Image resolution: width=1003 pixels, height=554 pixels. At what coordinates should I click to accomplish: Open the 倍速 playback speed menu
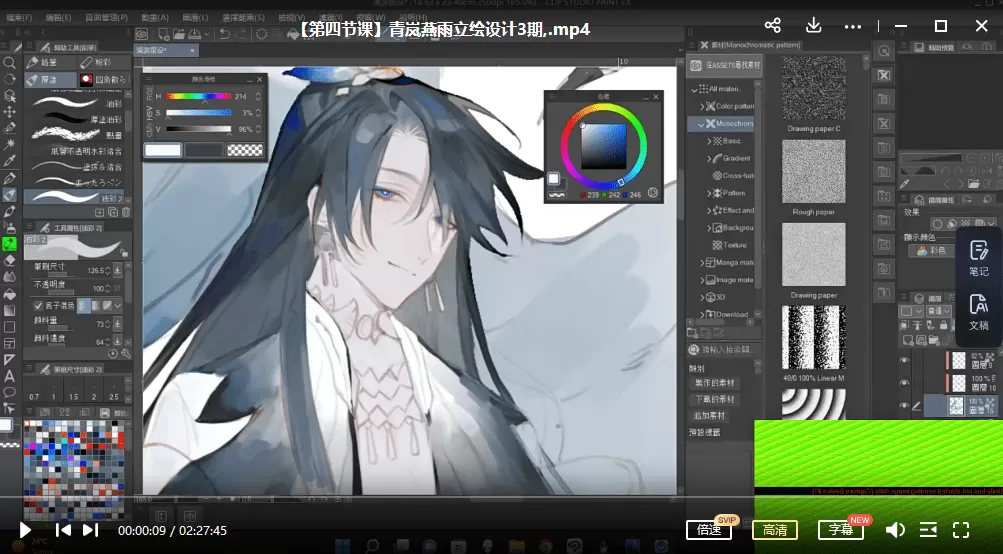point(709,530)
